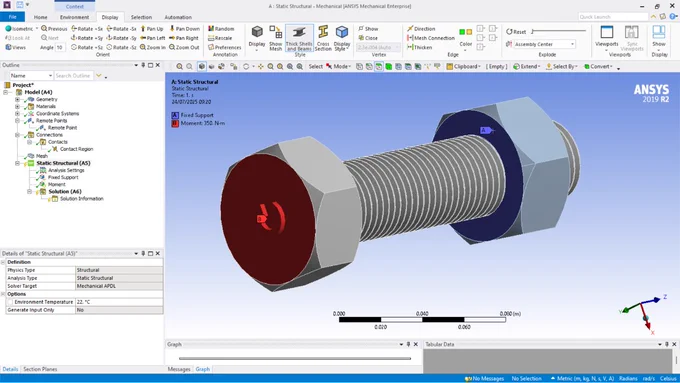This screenshot has height=383, width=680.
Task: Rotate view -Sy
Action: tap(121, 38)
